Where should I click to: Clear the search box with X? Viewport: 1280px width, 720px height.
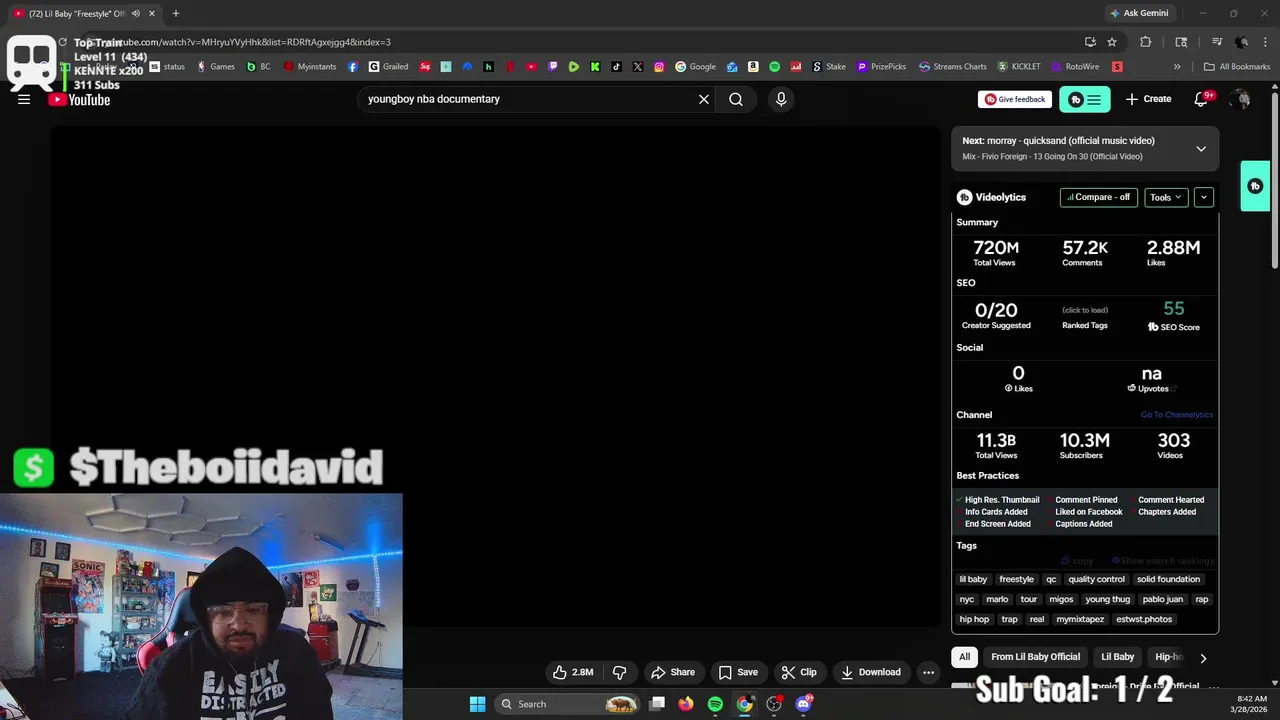(704, 99)
